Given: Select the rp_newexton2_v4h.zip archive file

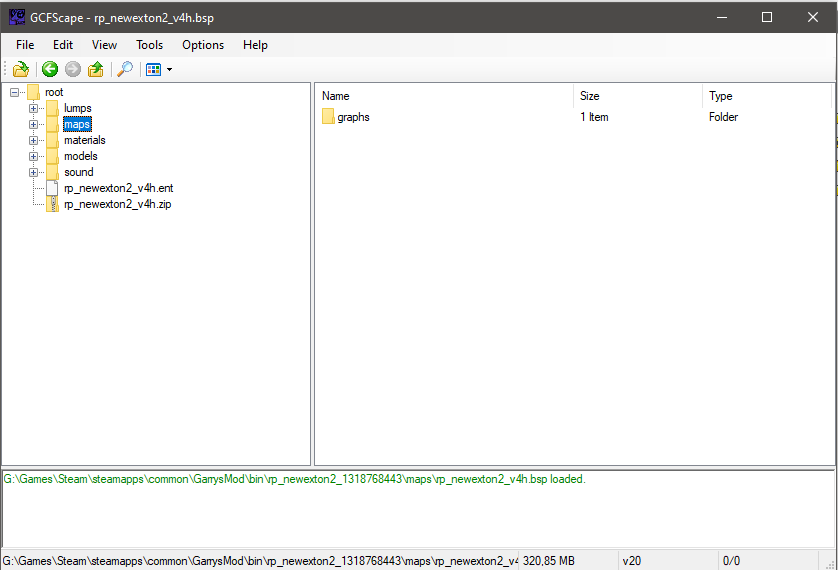Looking at the screenshot, I should 118,204.
